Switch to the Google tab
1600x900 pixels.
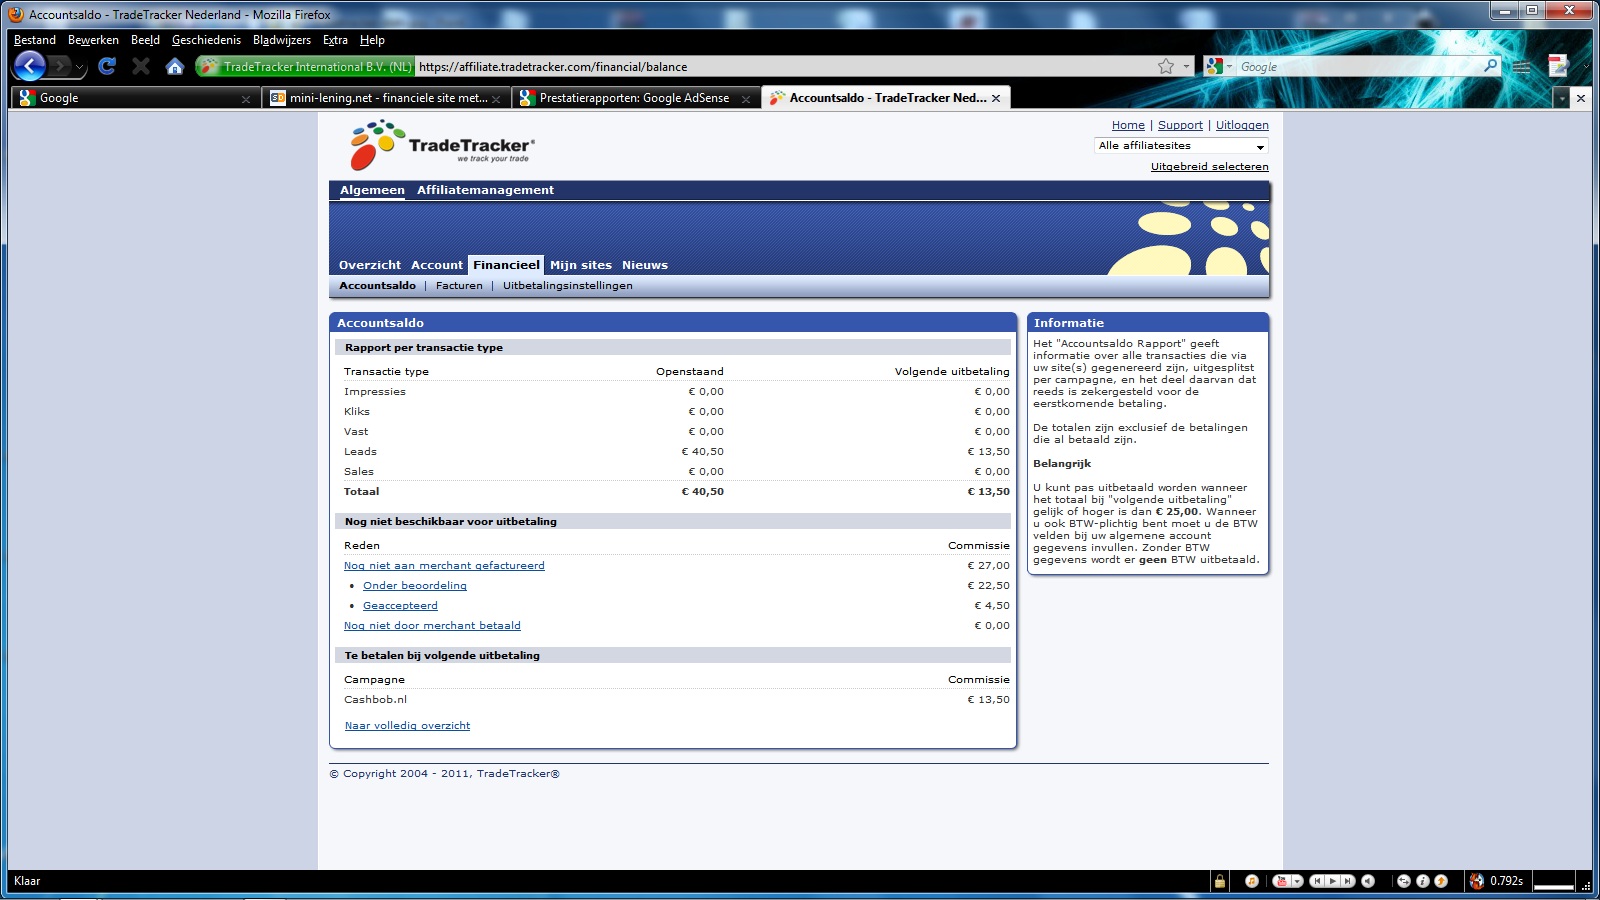click(134, 98)
